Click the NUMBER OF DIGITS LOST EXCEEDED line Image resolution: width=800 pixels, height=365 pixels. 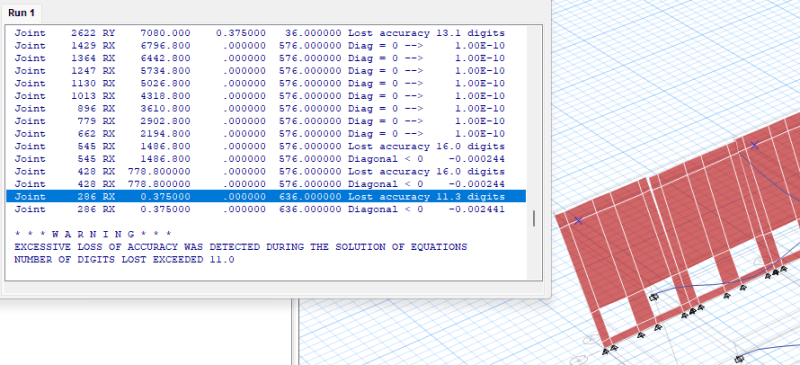[124, 259]
